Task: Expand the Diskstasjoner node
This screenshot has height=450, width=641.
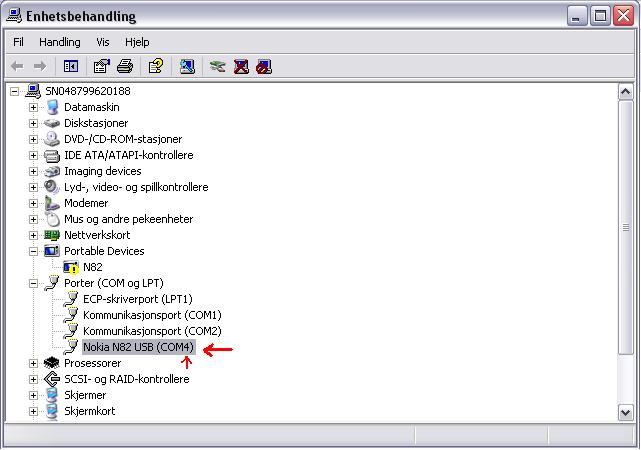Action: tap(33, 123)
